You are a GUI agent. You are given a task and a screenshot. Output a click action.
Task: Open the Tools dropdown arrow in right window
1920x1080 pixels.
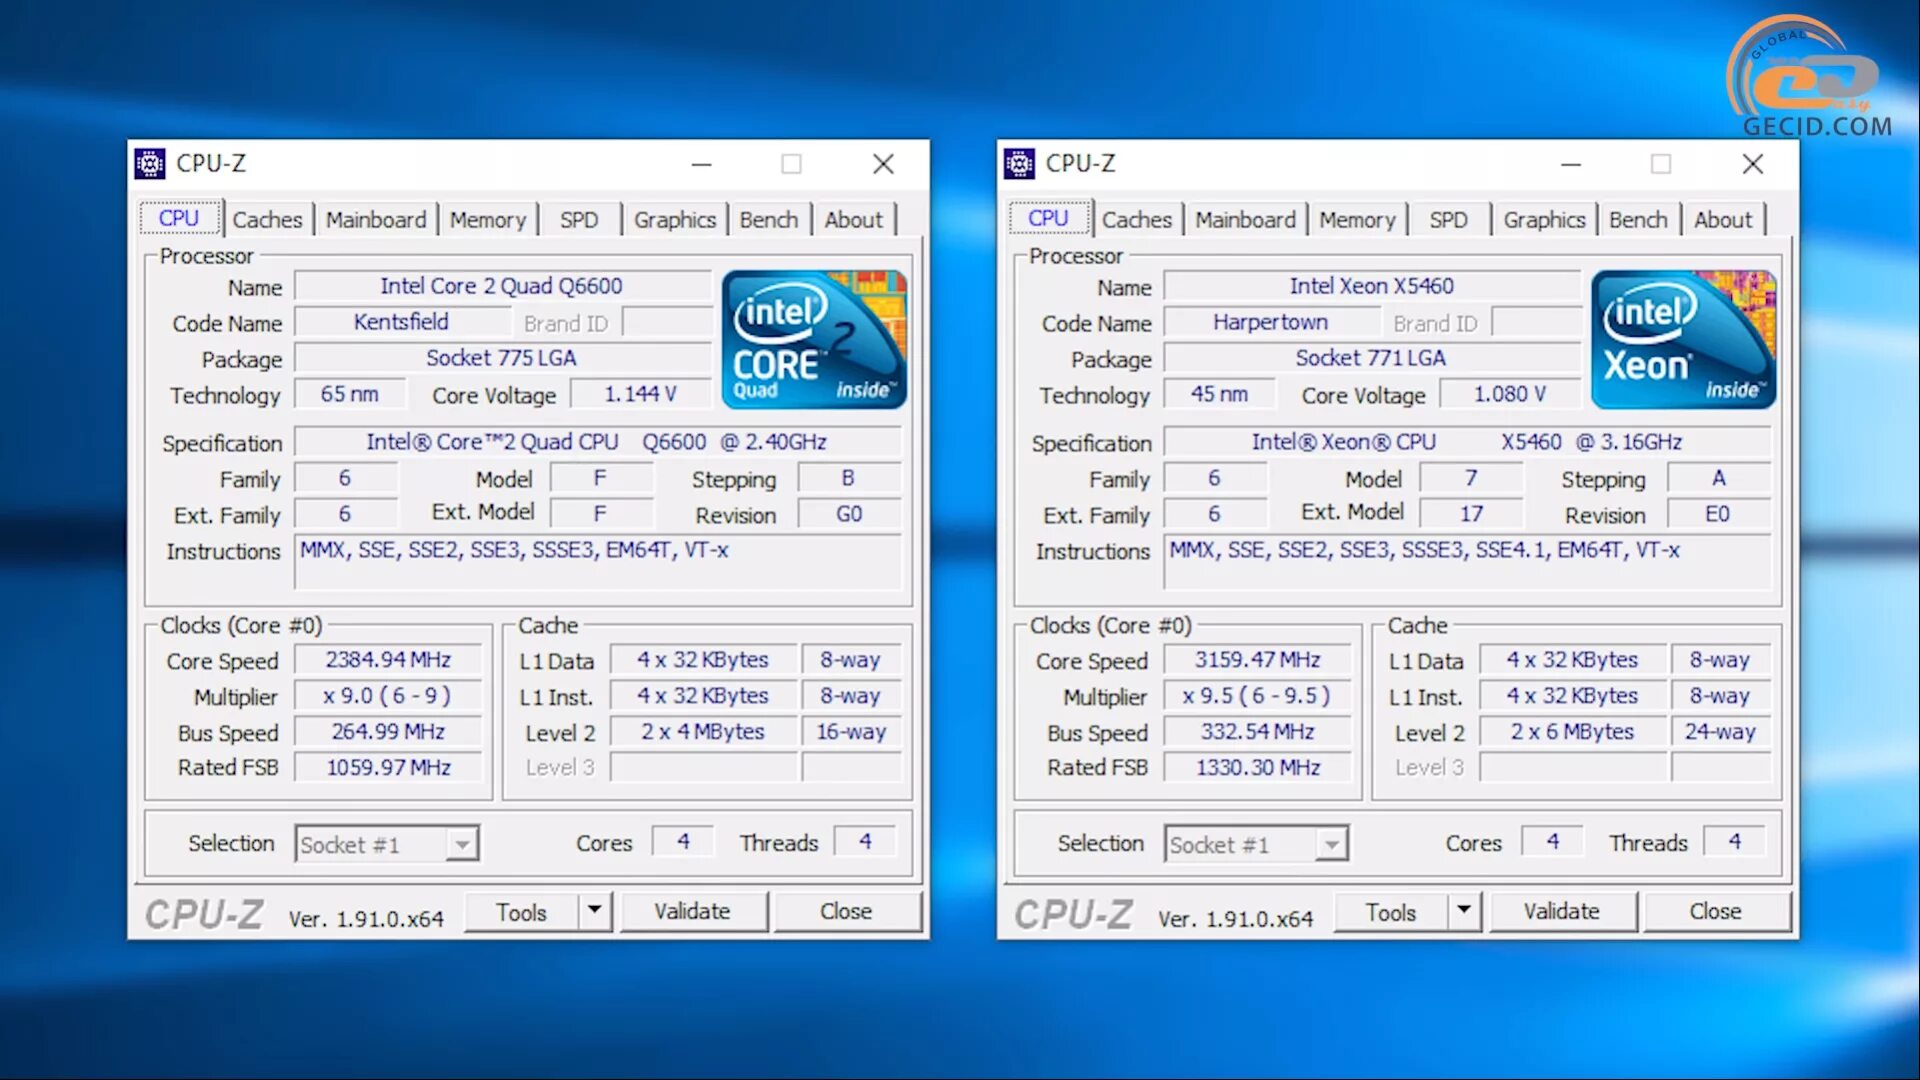tap(1464, 911)
